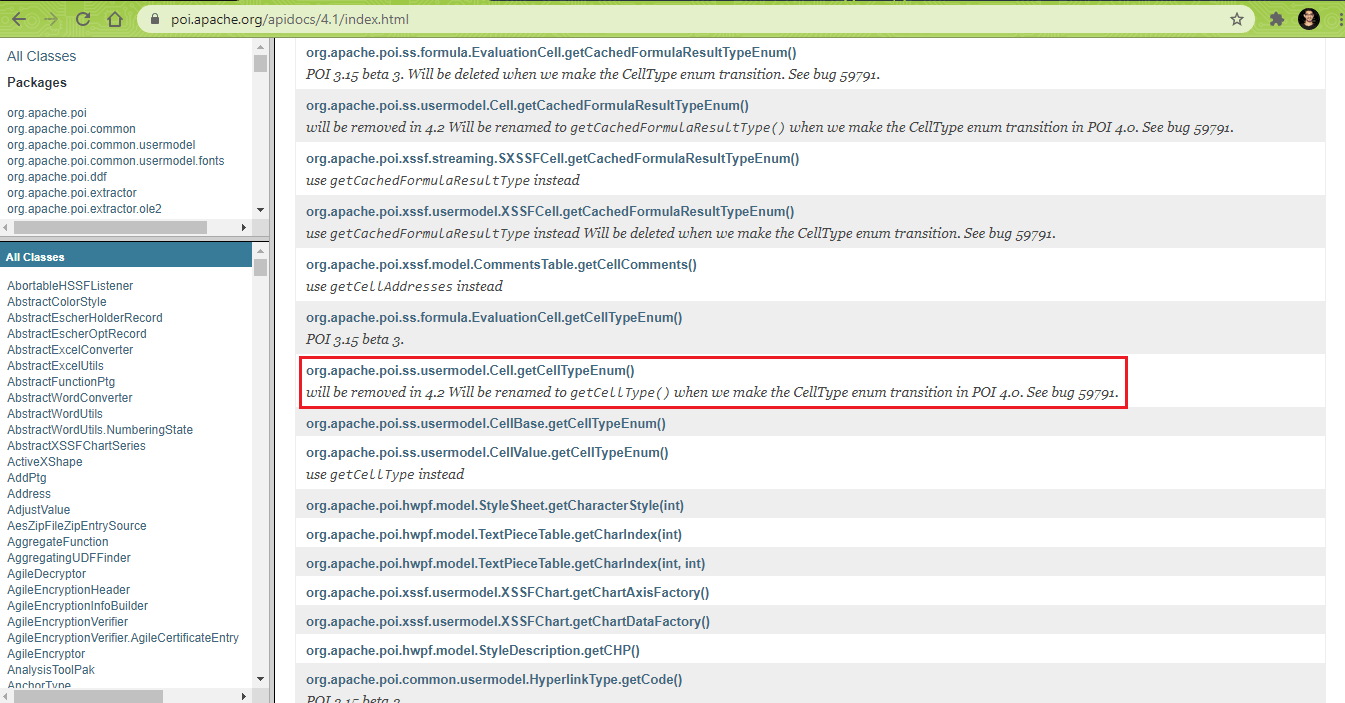Open org.apache.poi.common.usermodel package

[x=101, y=145]
